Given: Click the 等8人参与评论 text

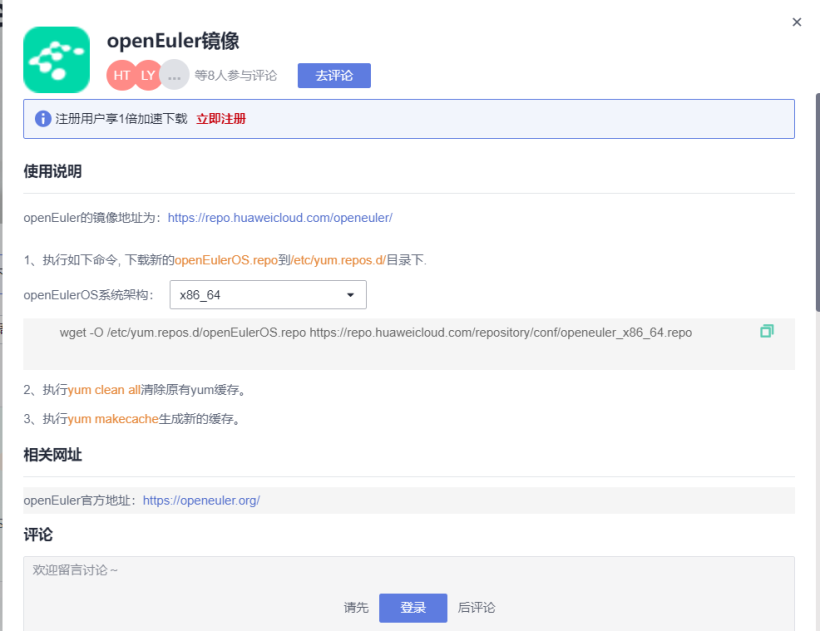Looking at the screenshot, I should (x=236, y=75).
